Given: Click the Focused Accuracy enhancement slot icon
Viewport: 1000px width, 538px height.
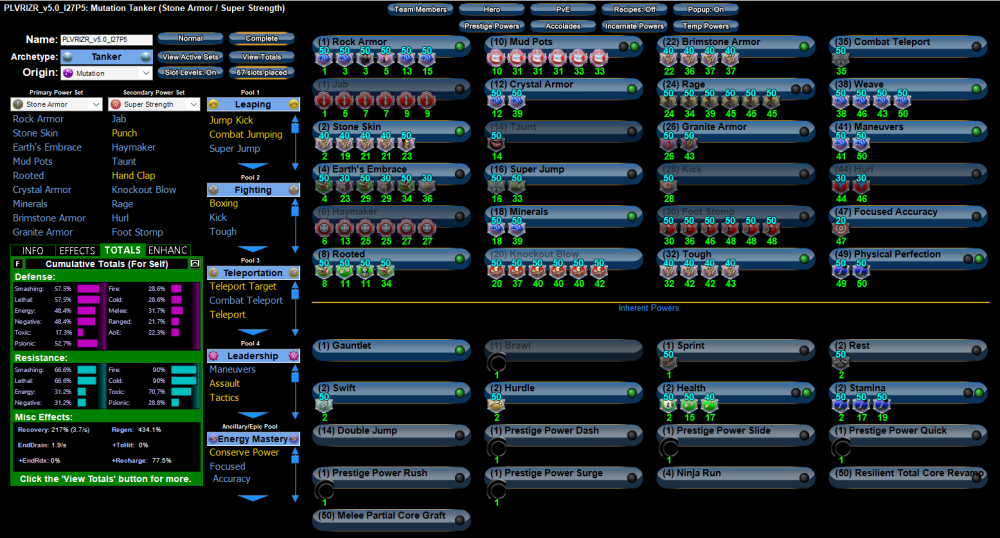Looking at the screenshot, I should [x=840, y=229].
